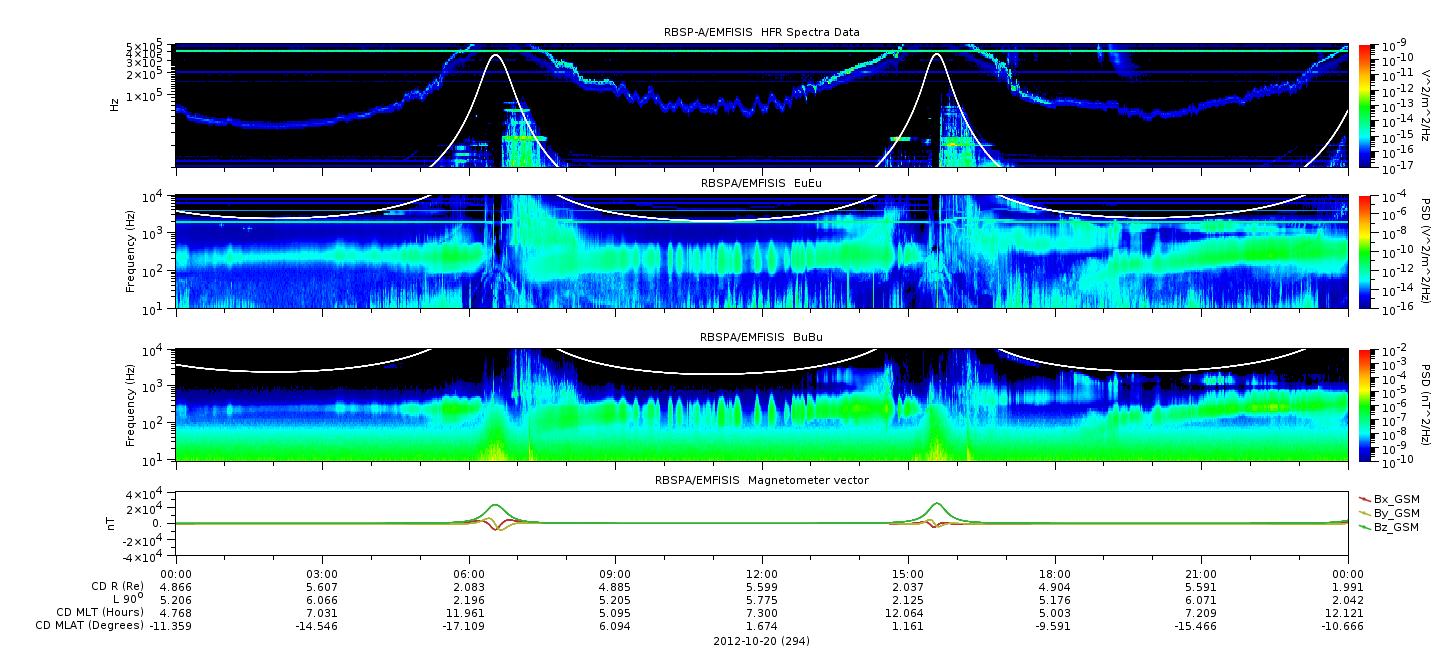Click the 06:00 time axis label
This screenshot has width=1447, height=658.
coord(469,573)
